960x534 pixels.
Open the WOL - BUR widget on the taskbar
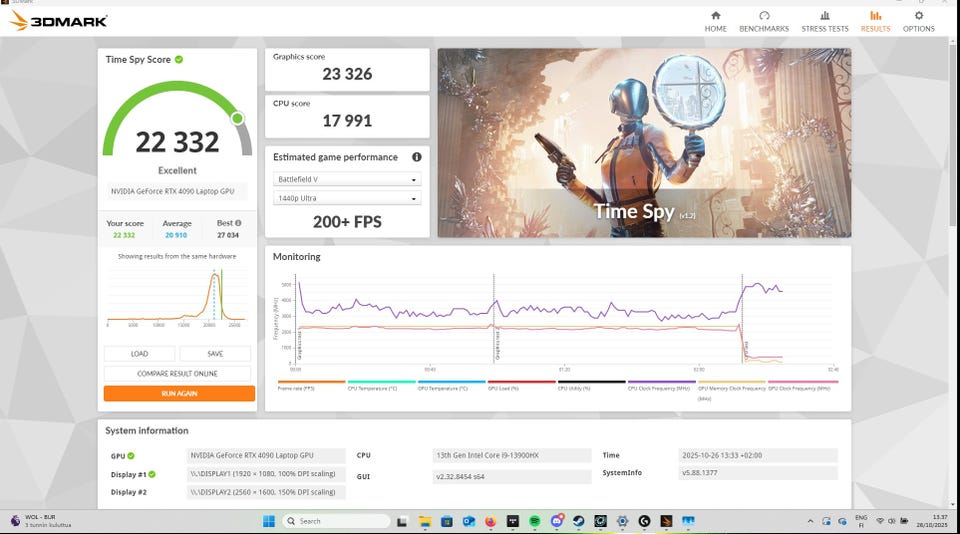[x=40, y=521]
